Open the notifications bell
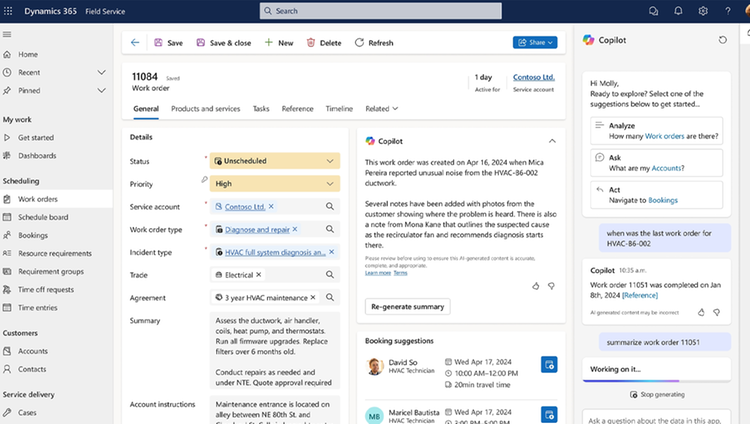The width and height of the screenshot is (750, 424). coord(678,11)
